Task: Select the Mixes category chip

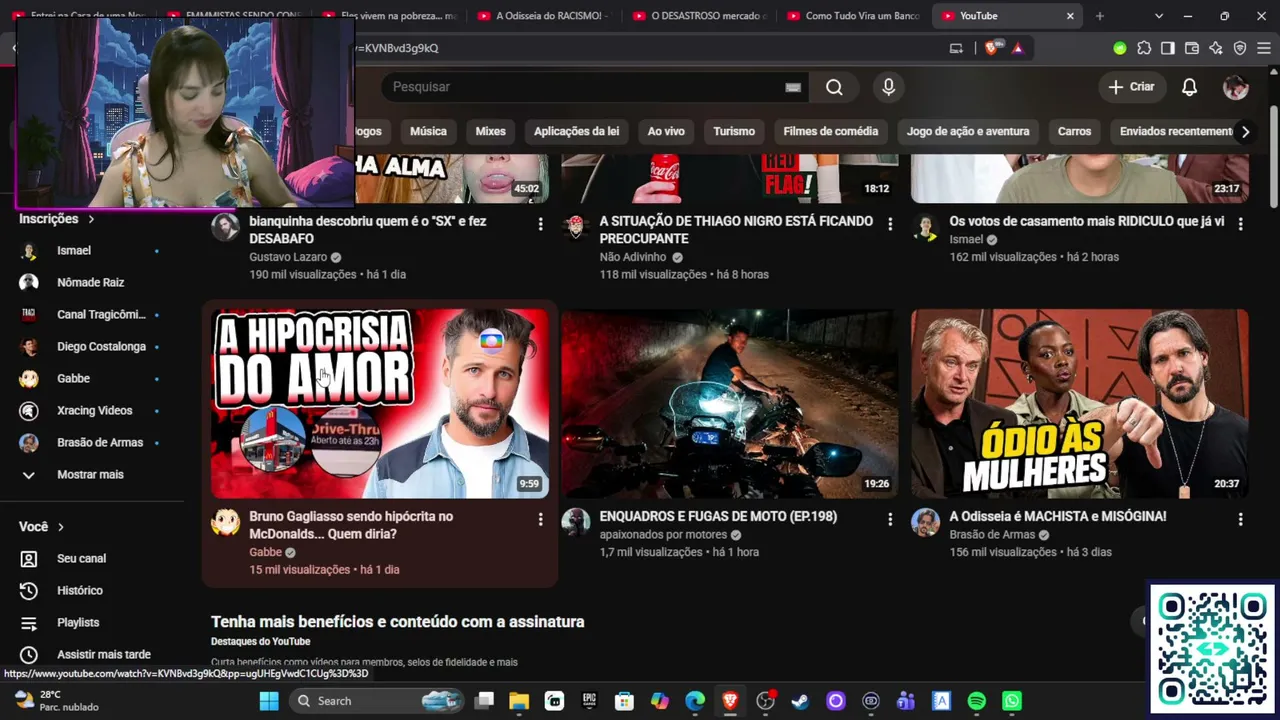Action: tap(490, 131)
